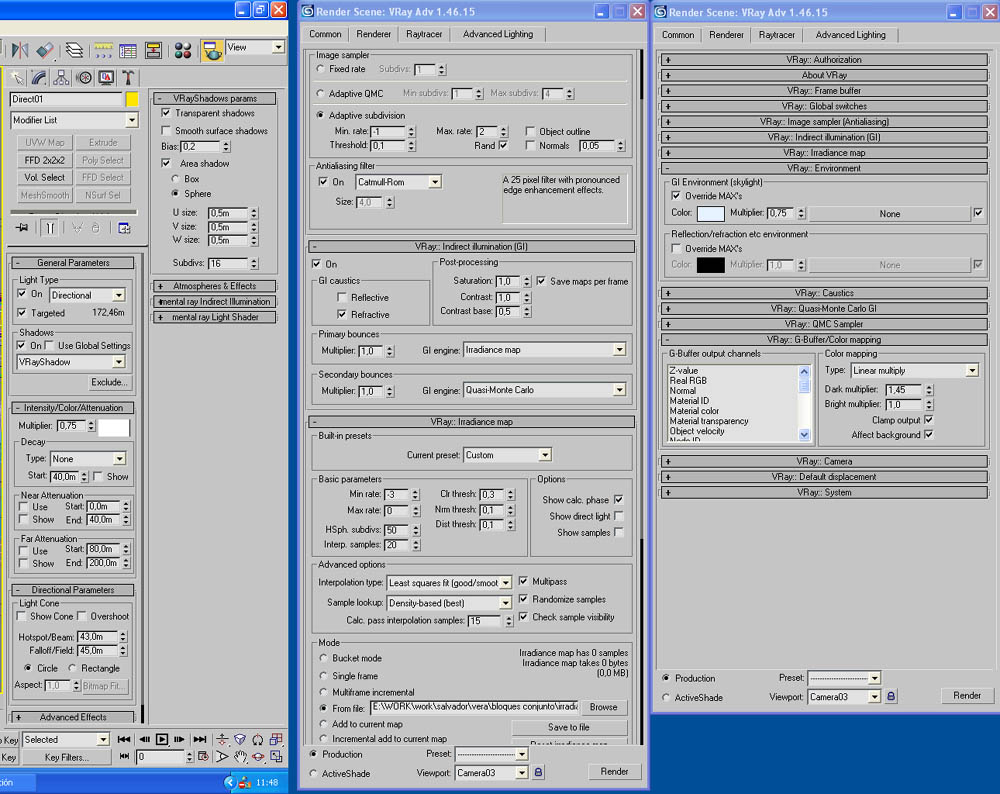
Task: Toggle the Area shadow checkbox
Action: click(x=166, y=163)
